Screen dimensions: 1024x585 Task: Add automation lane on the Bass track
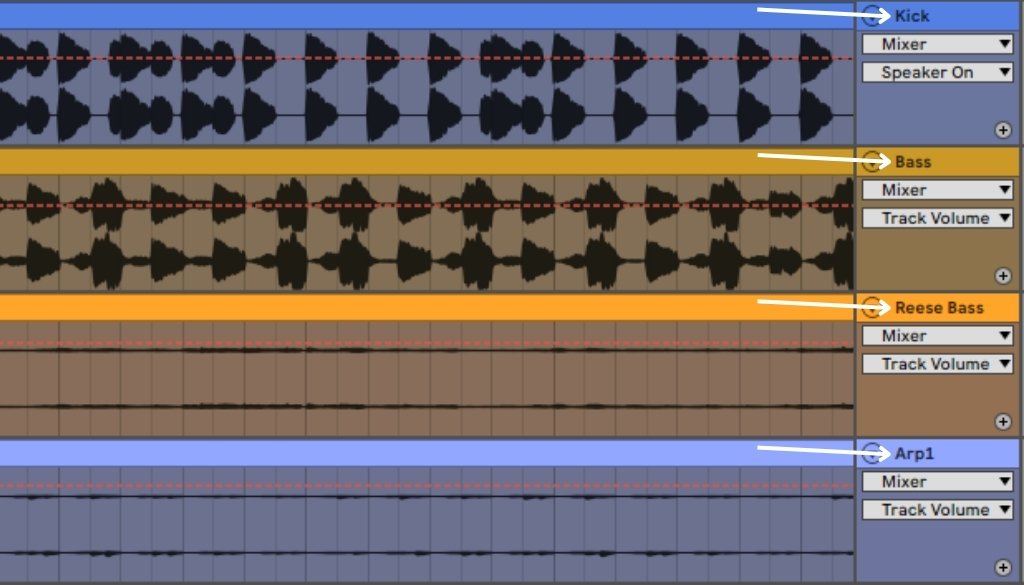tap(1003, 276)
